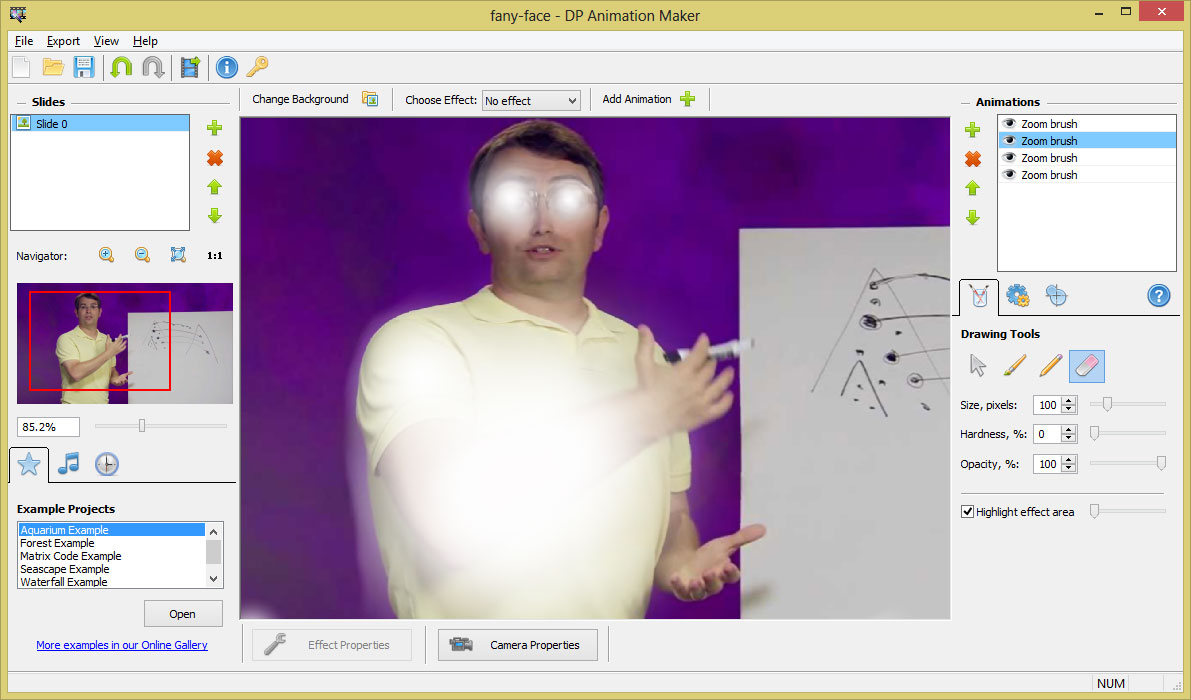Screen dimensions: 1191x700
Task: Open the About info icon
Action: (x=226, y=68)
